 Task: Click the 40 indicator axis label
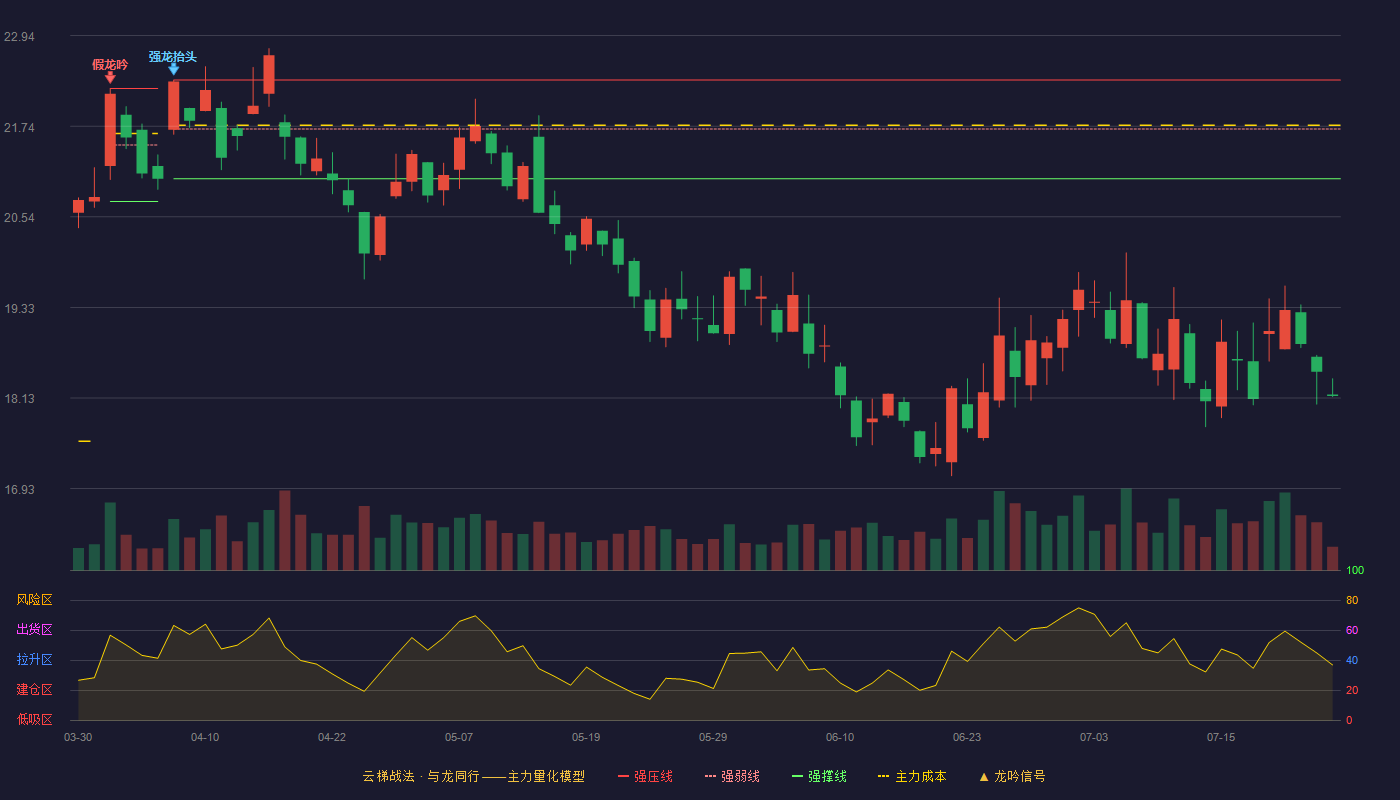(x=1352, y=660)
